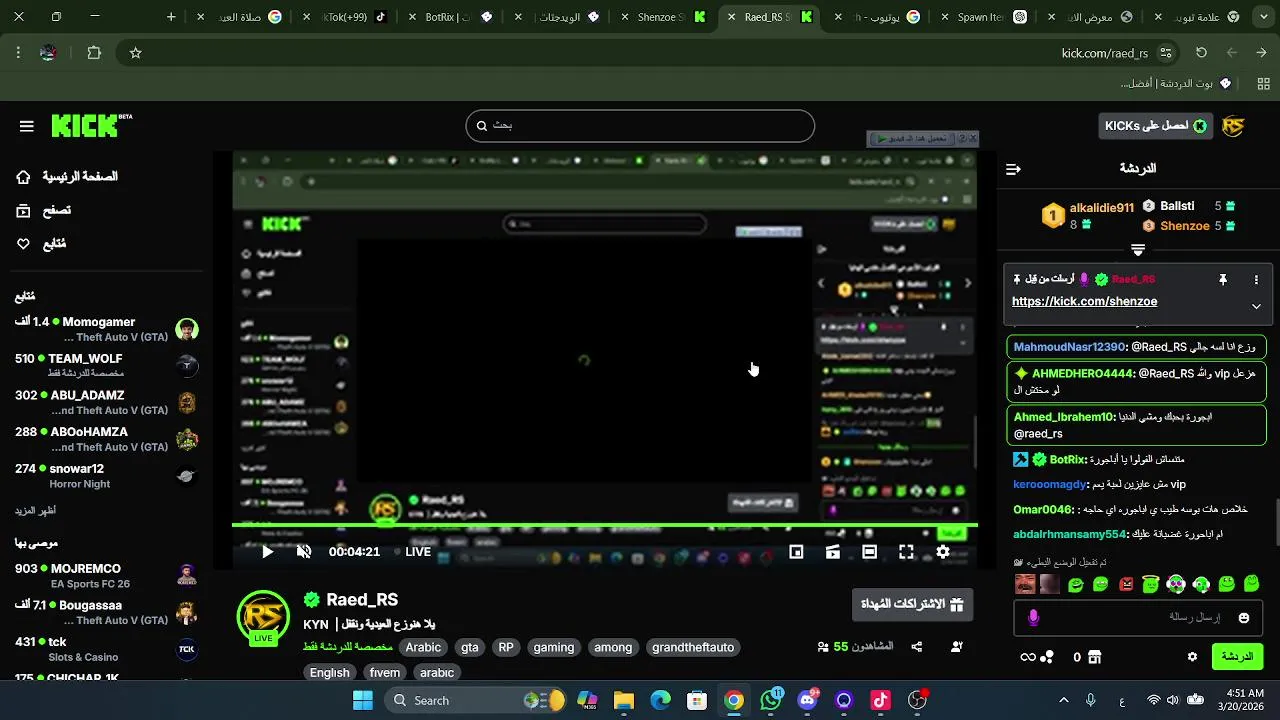This screenshot has width=1280, height=720.
Task: Open the kick.com/shenzoe pinned link
Action: pos(1084,301)
